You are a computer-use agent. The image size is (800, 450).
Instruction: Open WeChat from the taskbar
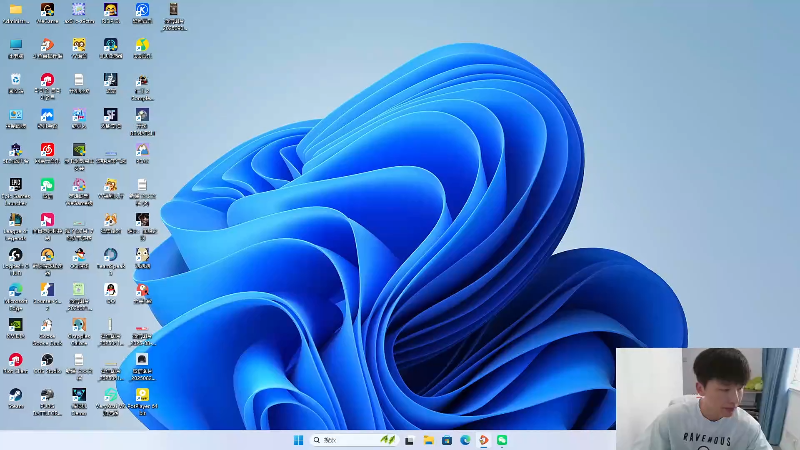(x=502, y=440)
